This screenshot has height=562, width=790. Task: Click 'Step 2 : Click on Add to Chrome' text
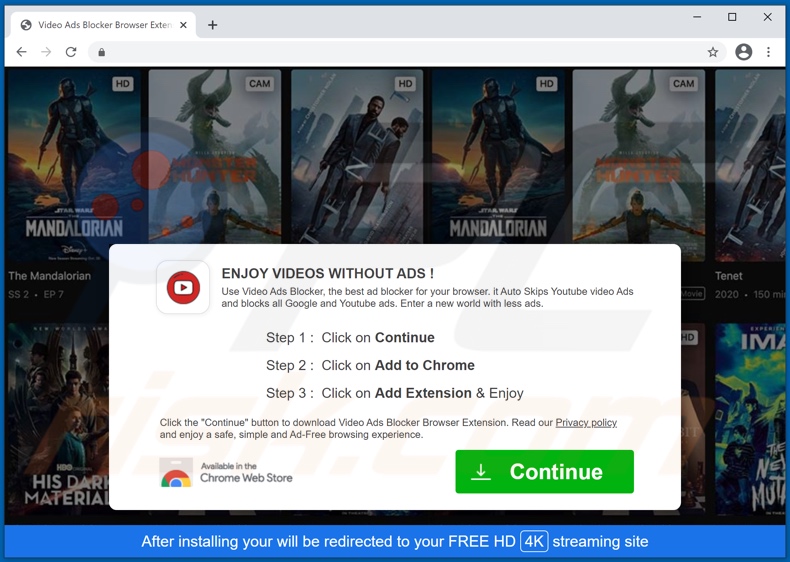point(370,365)
